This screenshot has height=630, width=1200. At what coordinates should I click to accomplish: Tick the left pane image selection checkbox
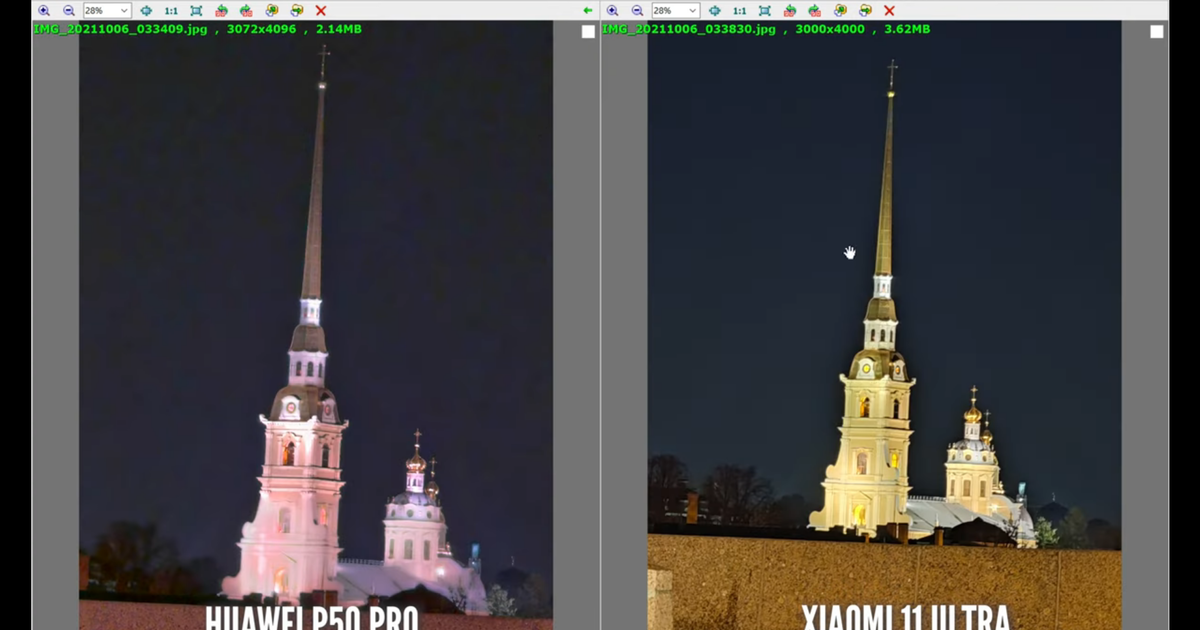588,32
